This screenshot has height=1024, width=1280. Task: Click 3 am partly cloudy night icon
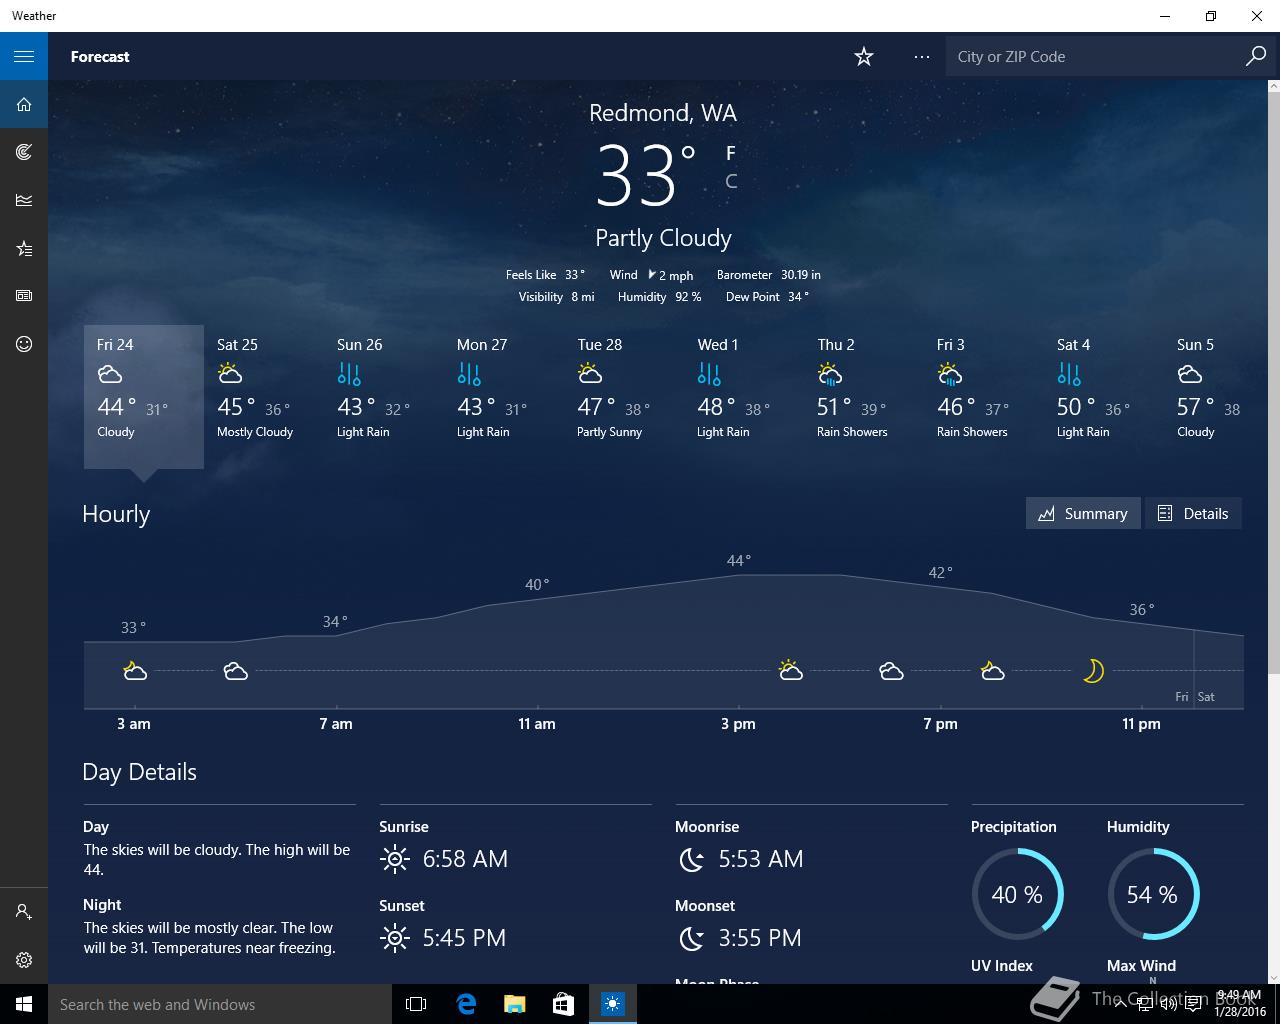point(135,671)
